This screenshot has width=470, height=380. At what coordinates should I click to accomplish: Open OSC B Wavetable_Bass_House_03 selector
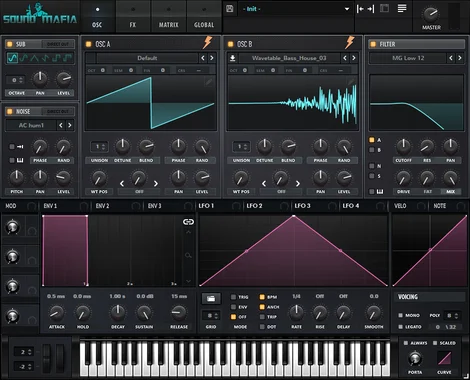289,58
